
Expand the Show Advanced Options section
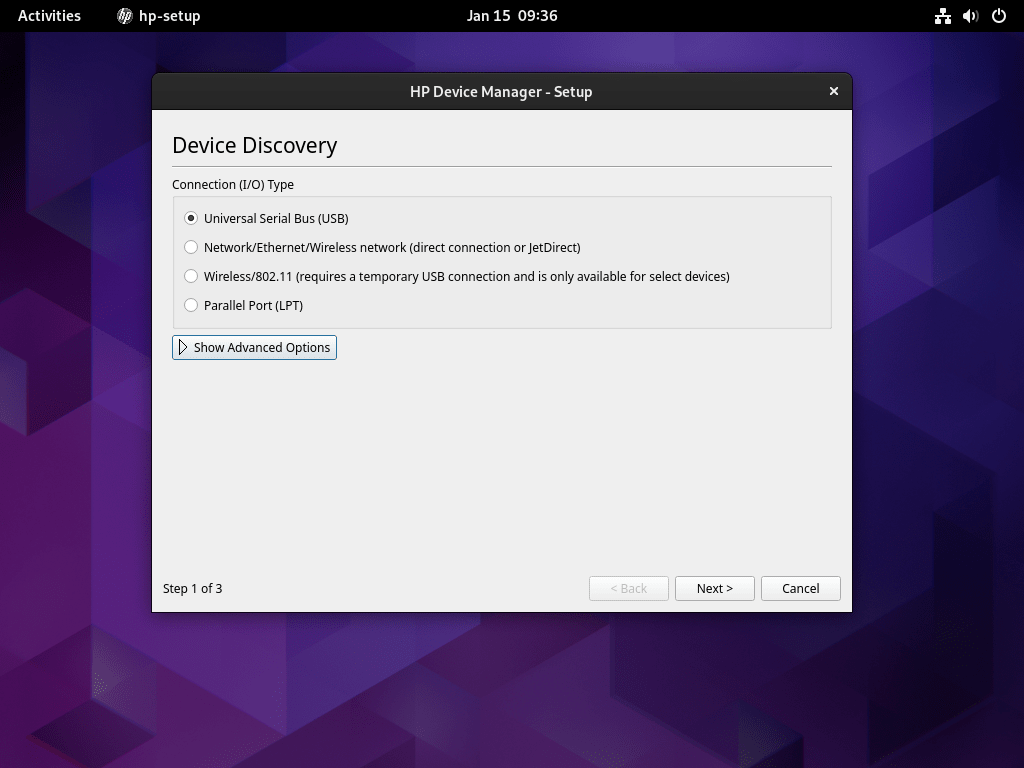coord(254,347)
